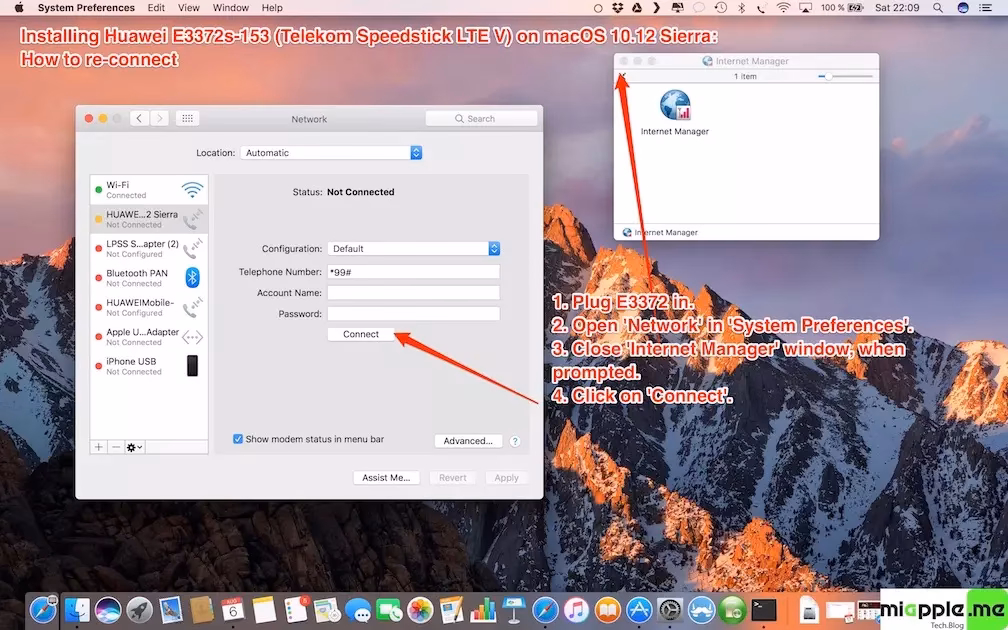
Task: Open Siri from the menu bar
Action: [x=962, y=8]
